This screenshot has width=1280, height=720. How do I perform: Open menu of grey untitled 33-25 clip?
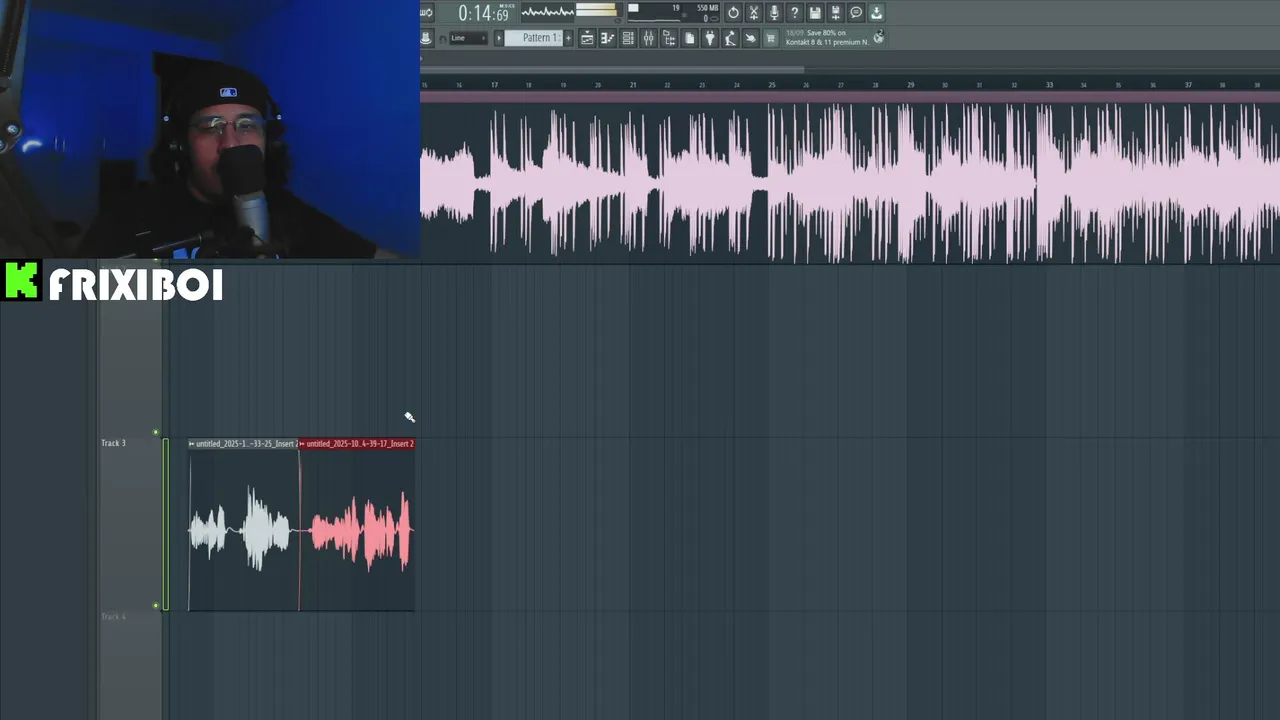192,444
